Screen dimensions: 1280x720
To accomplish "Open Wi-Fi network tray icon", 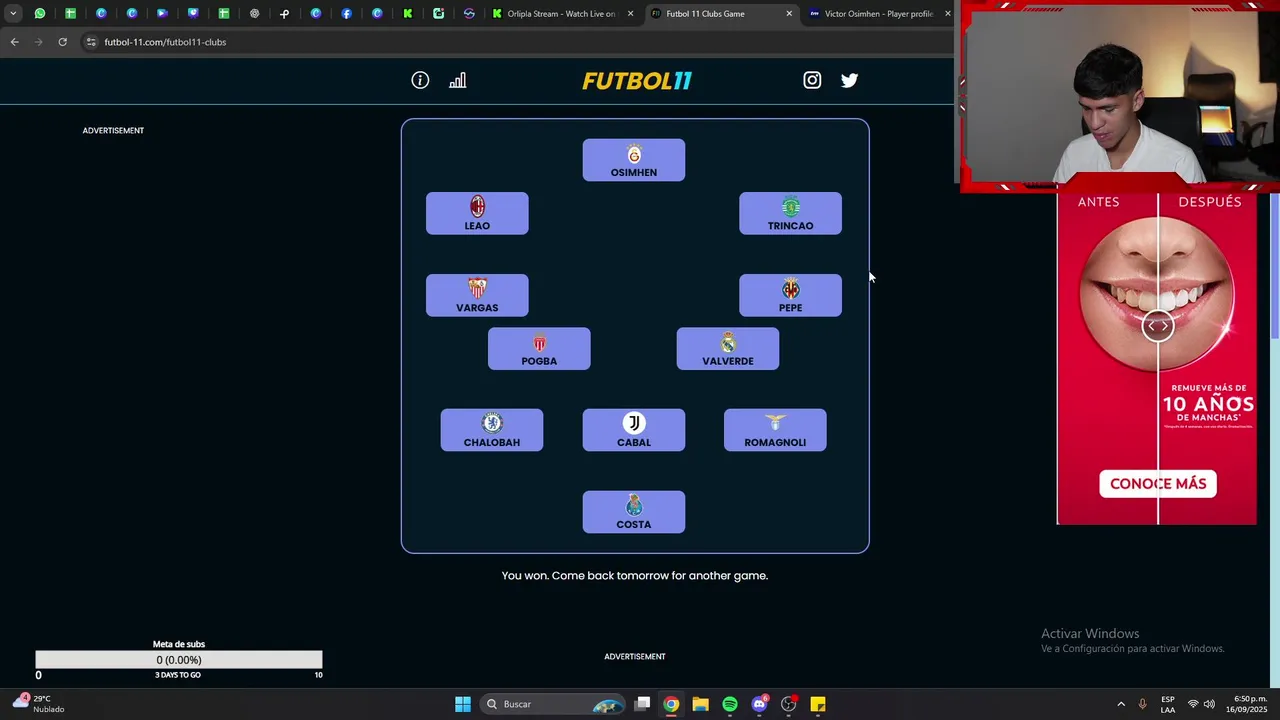I will click(x=1192, y=704).
